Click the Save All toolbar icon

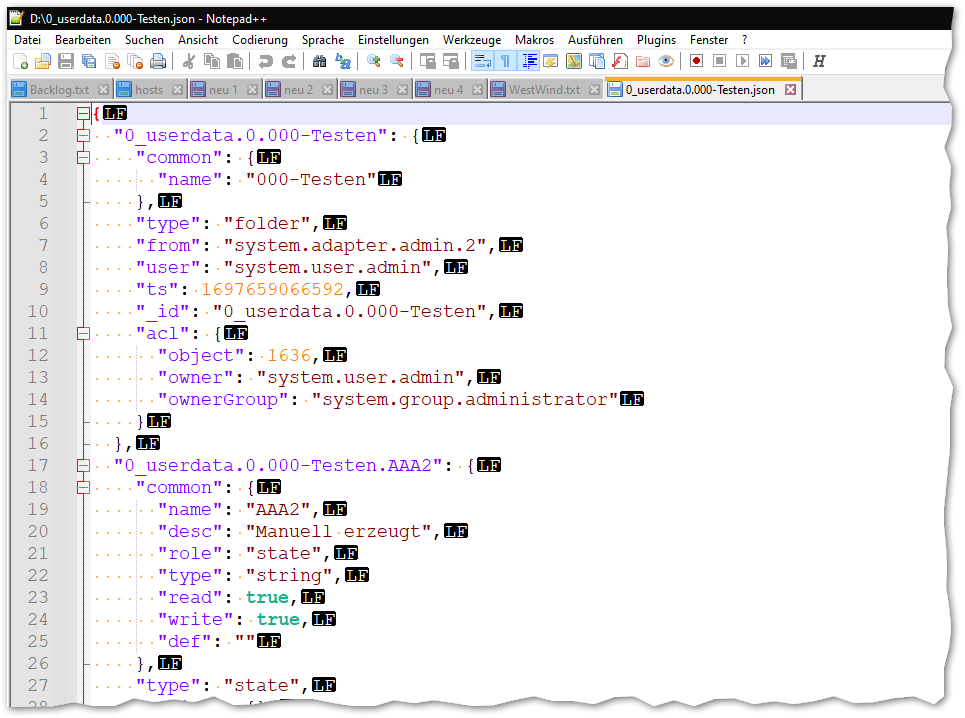(x=89, y=62)
